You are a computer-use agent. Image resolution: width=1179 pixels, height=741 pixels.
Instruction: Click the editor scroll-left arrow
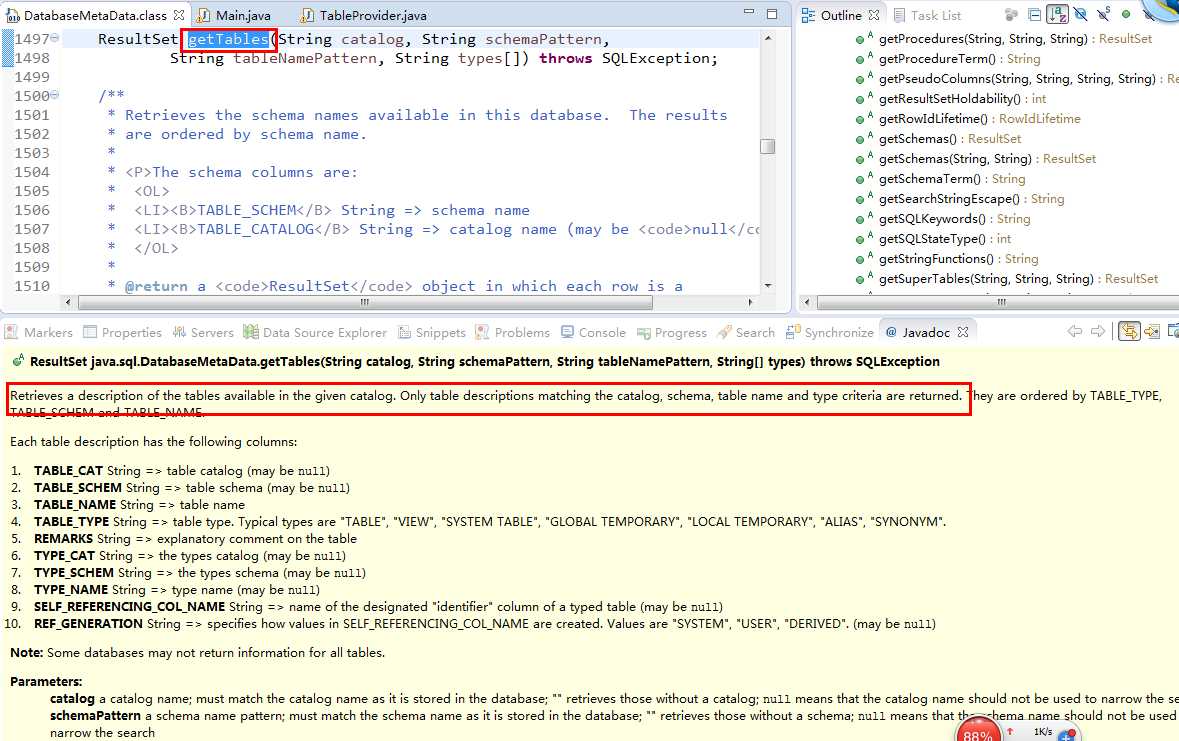coord(68,302)
